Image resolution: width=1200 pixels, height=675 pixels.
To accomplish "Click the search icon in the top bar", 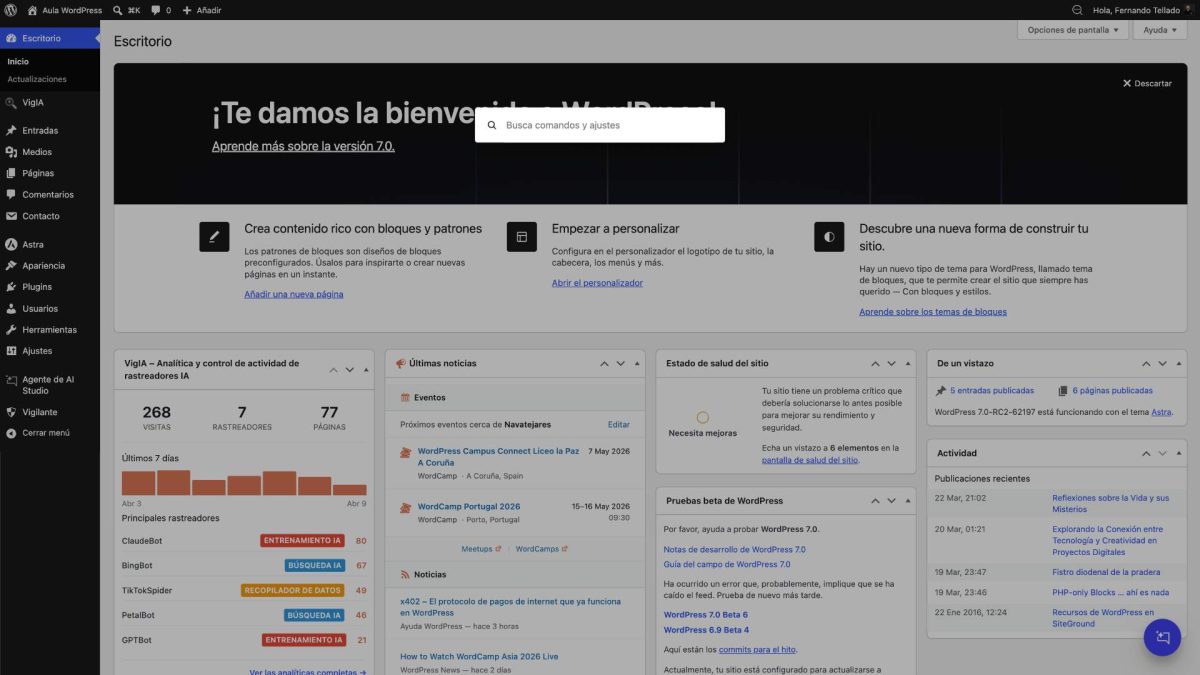I will click(119, 10).
